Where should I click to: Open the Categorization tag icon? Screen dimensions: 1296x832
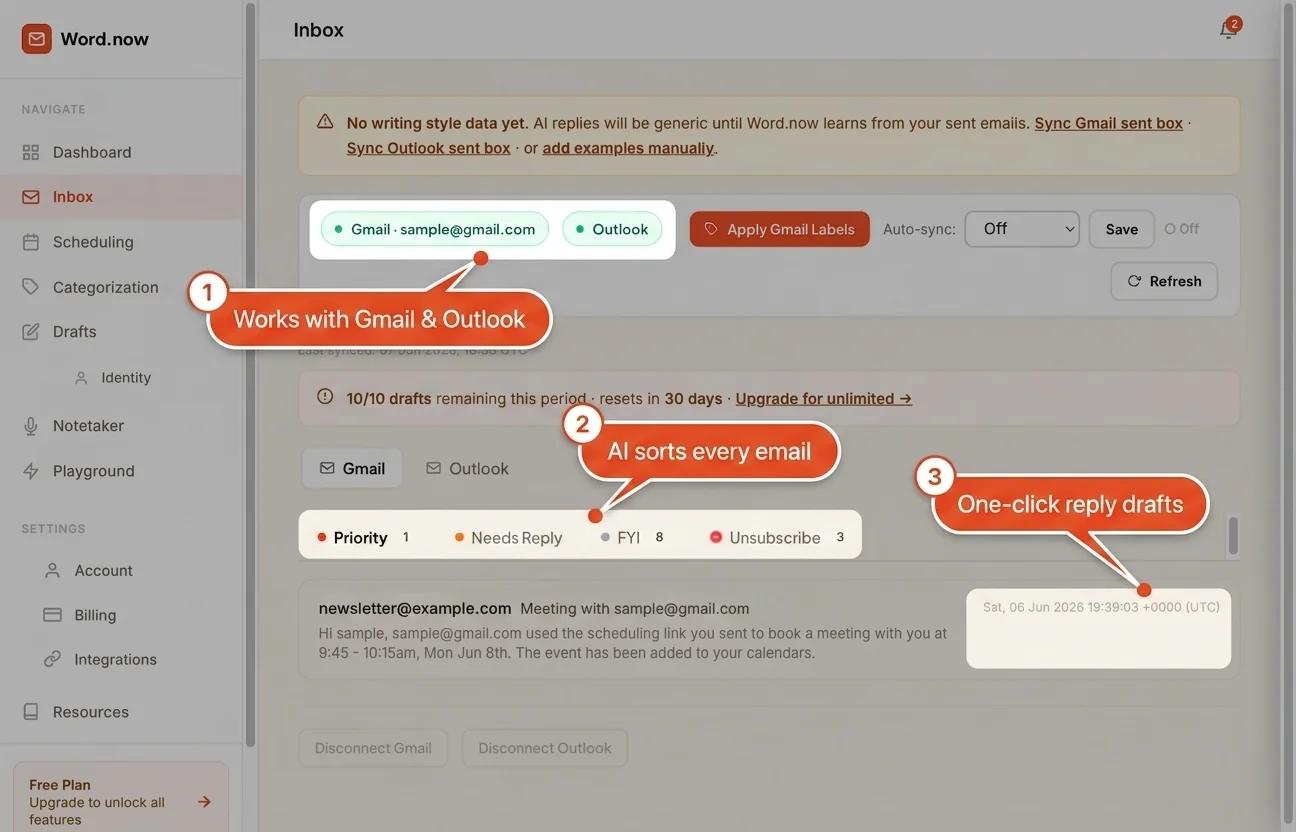pos(31,287)
